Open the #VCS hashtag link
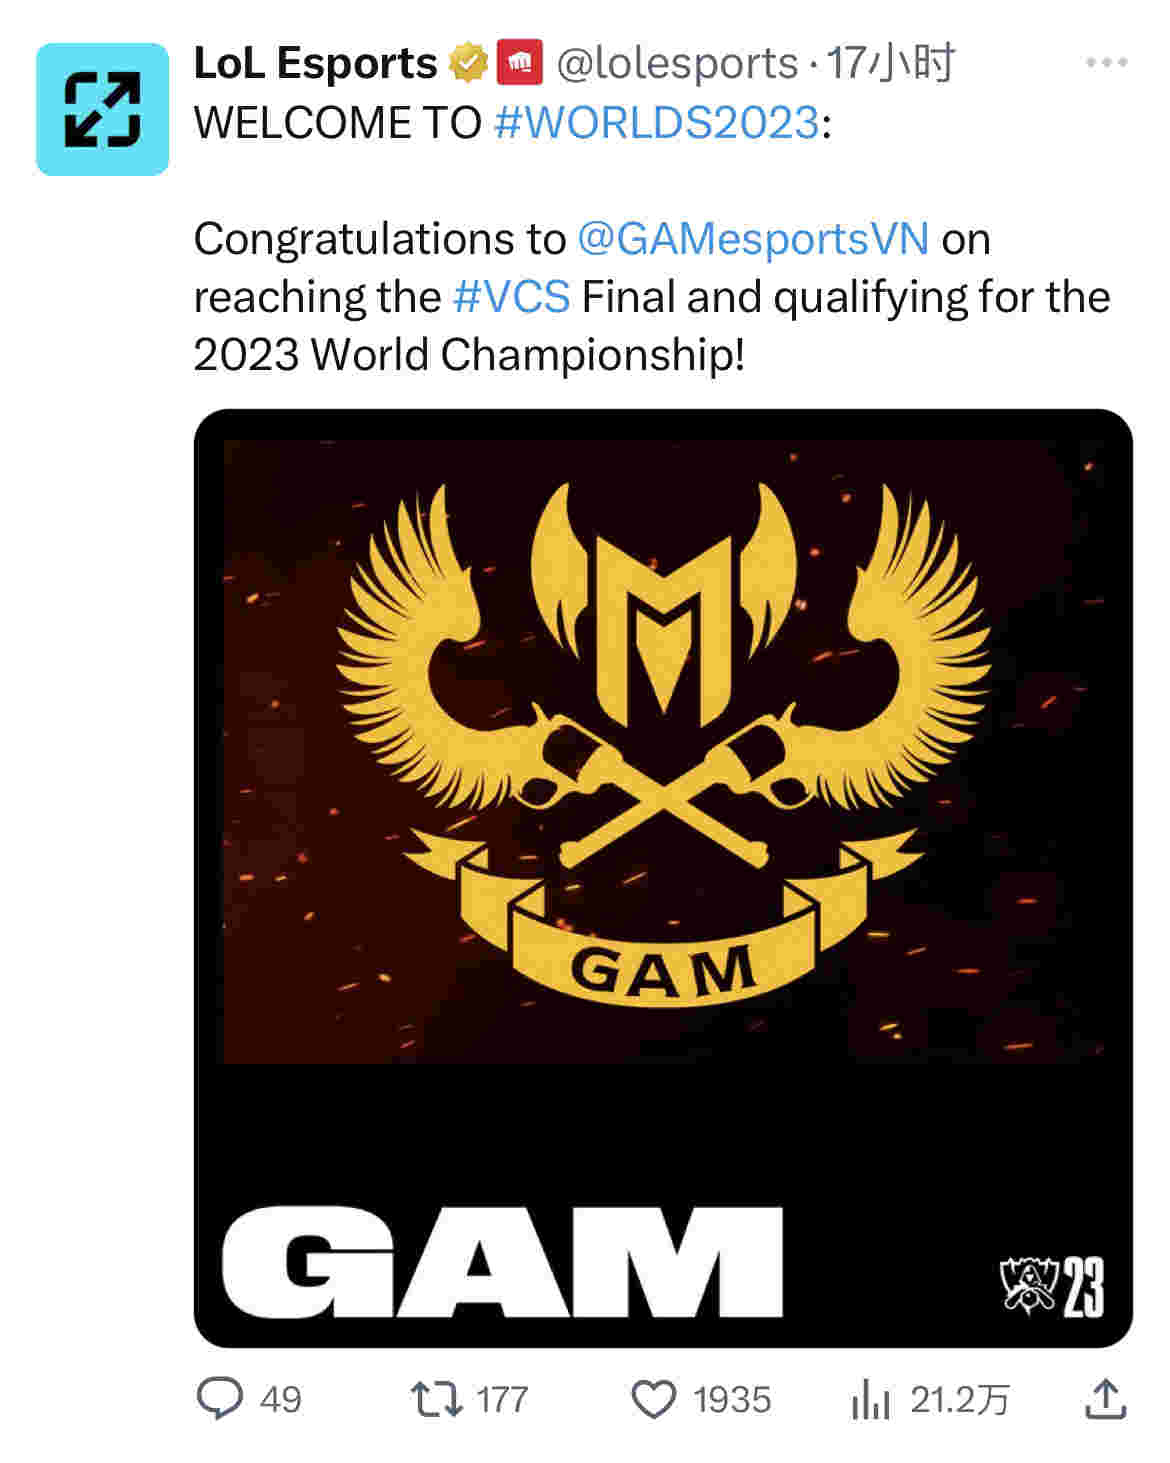 tap(511, 297)
